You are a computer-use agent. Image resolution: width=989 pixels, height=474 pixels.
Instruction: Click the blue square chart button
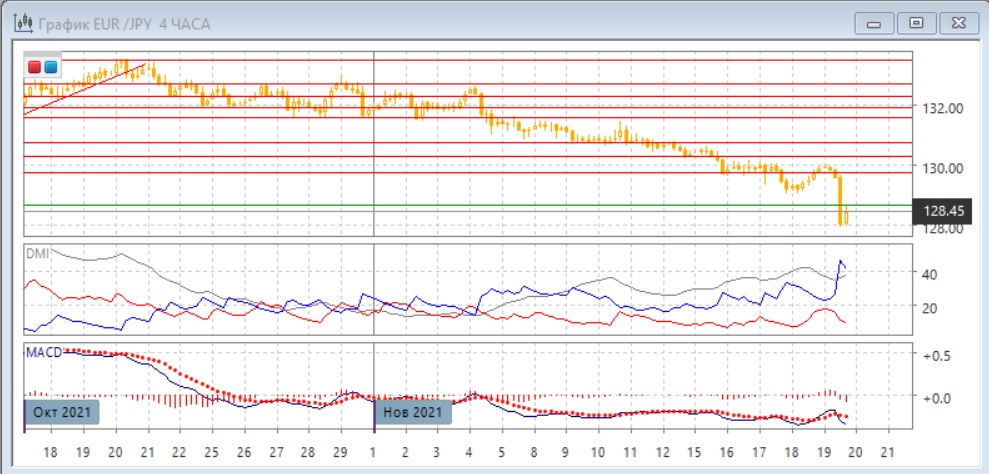click(x=50, y=67)
